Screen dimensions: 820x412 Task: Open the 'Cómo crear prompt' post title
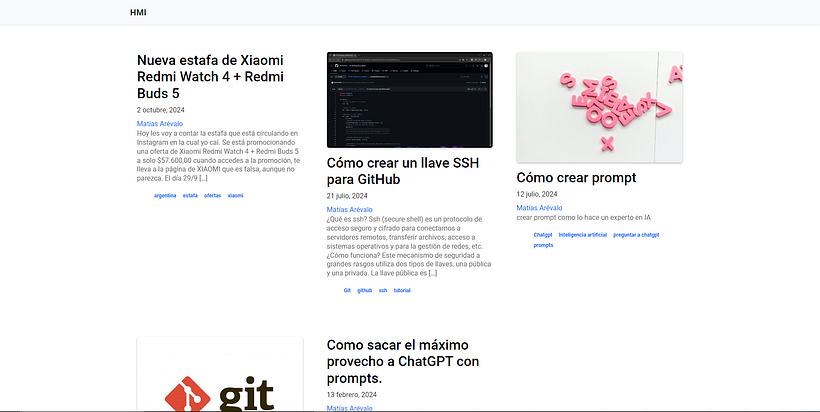(576, 178)
